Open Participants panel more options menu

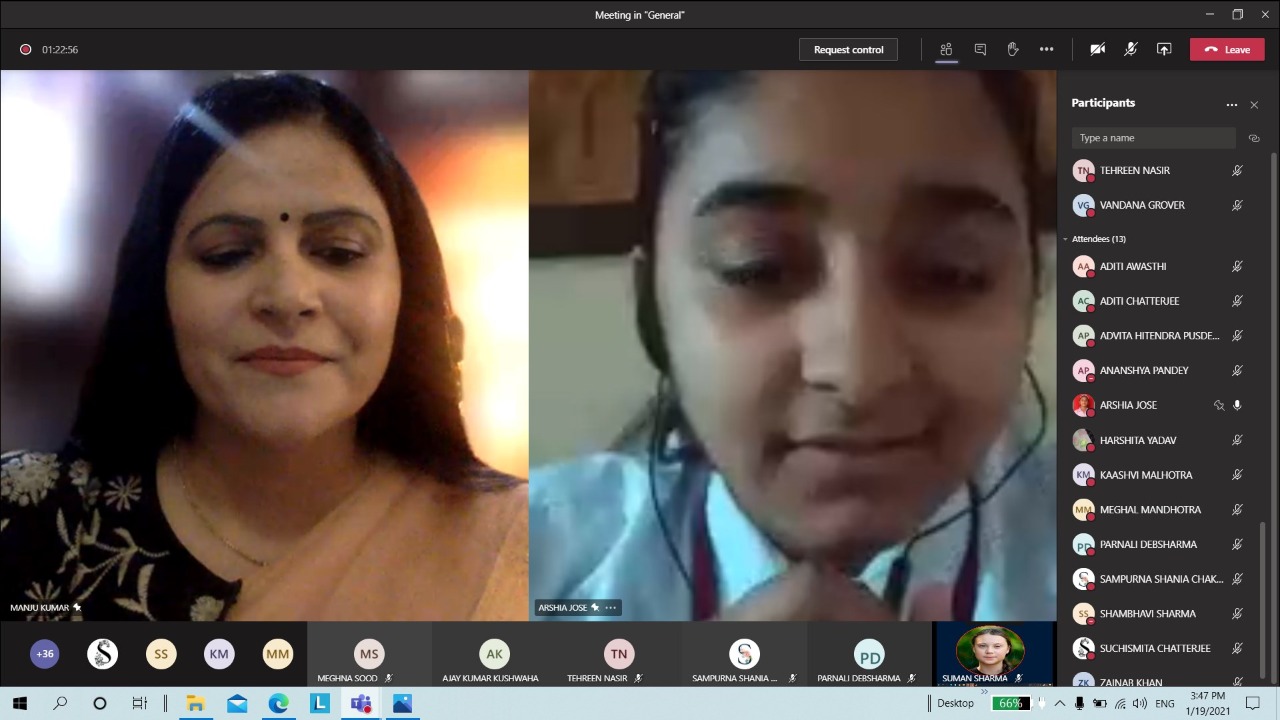click(1232, 104)
